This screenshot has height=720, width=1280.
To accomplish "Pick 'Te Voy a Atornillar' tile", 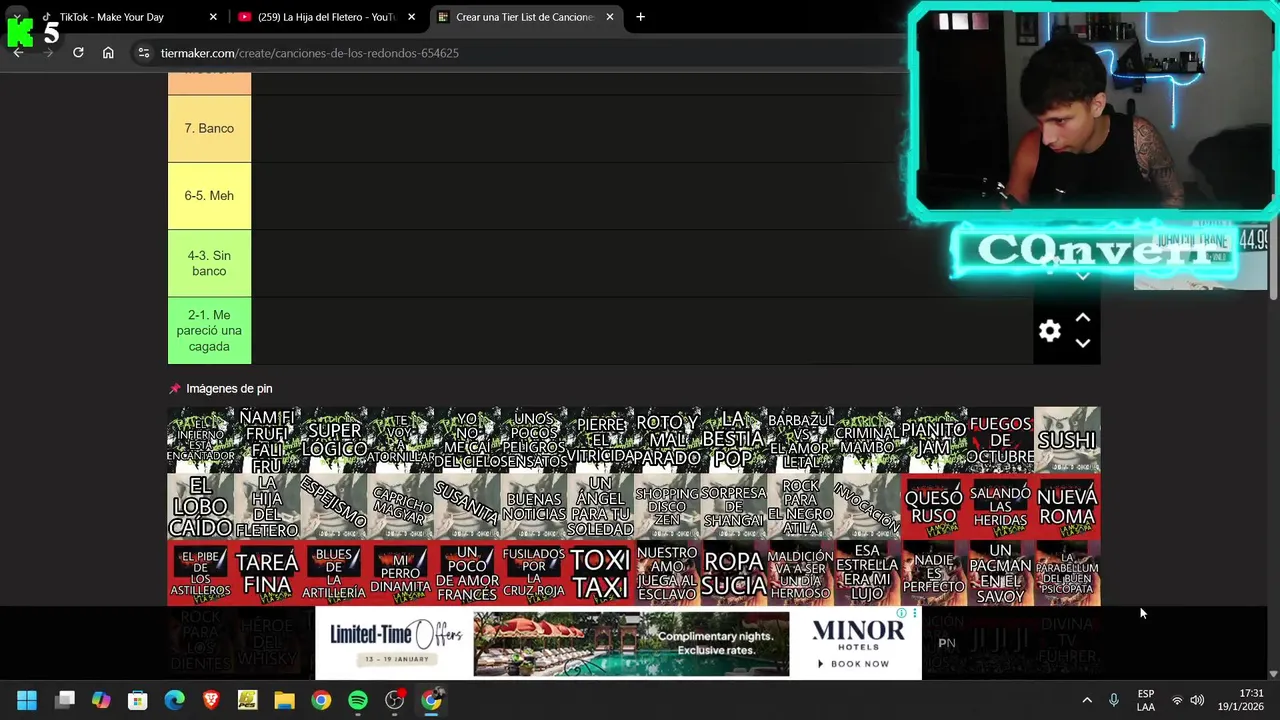I will [x=400, y=440].
